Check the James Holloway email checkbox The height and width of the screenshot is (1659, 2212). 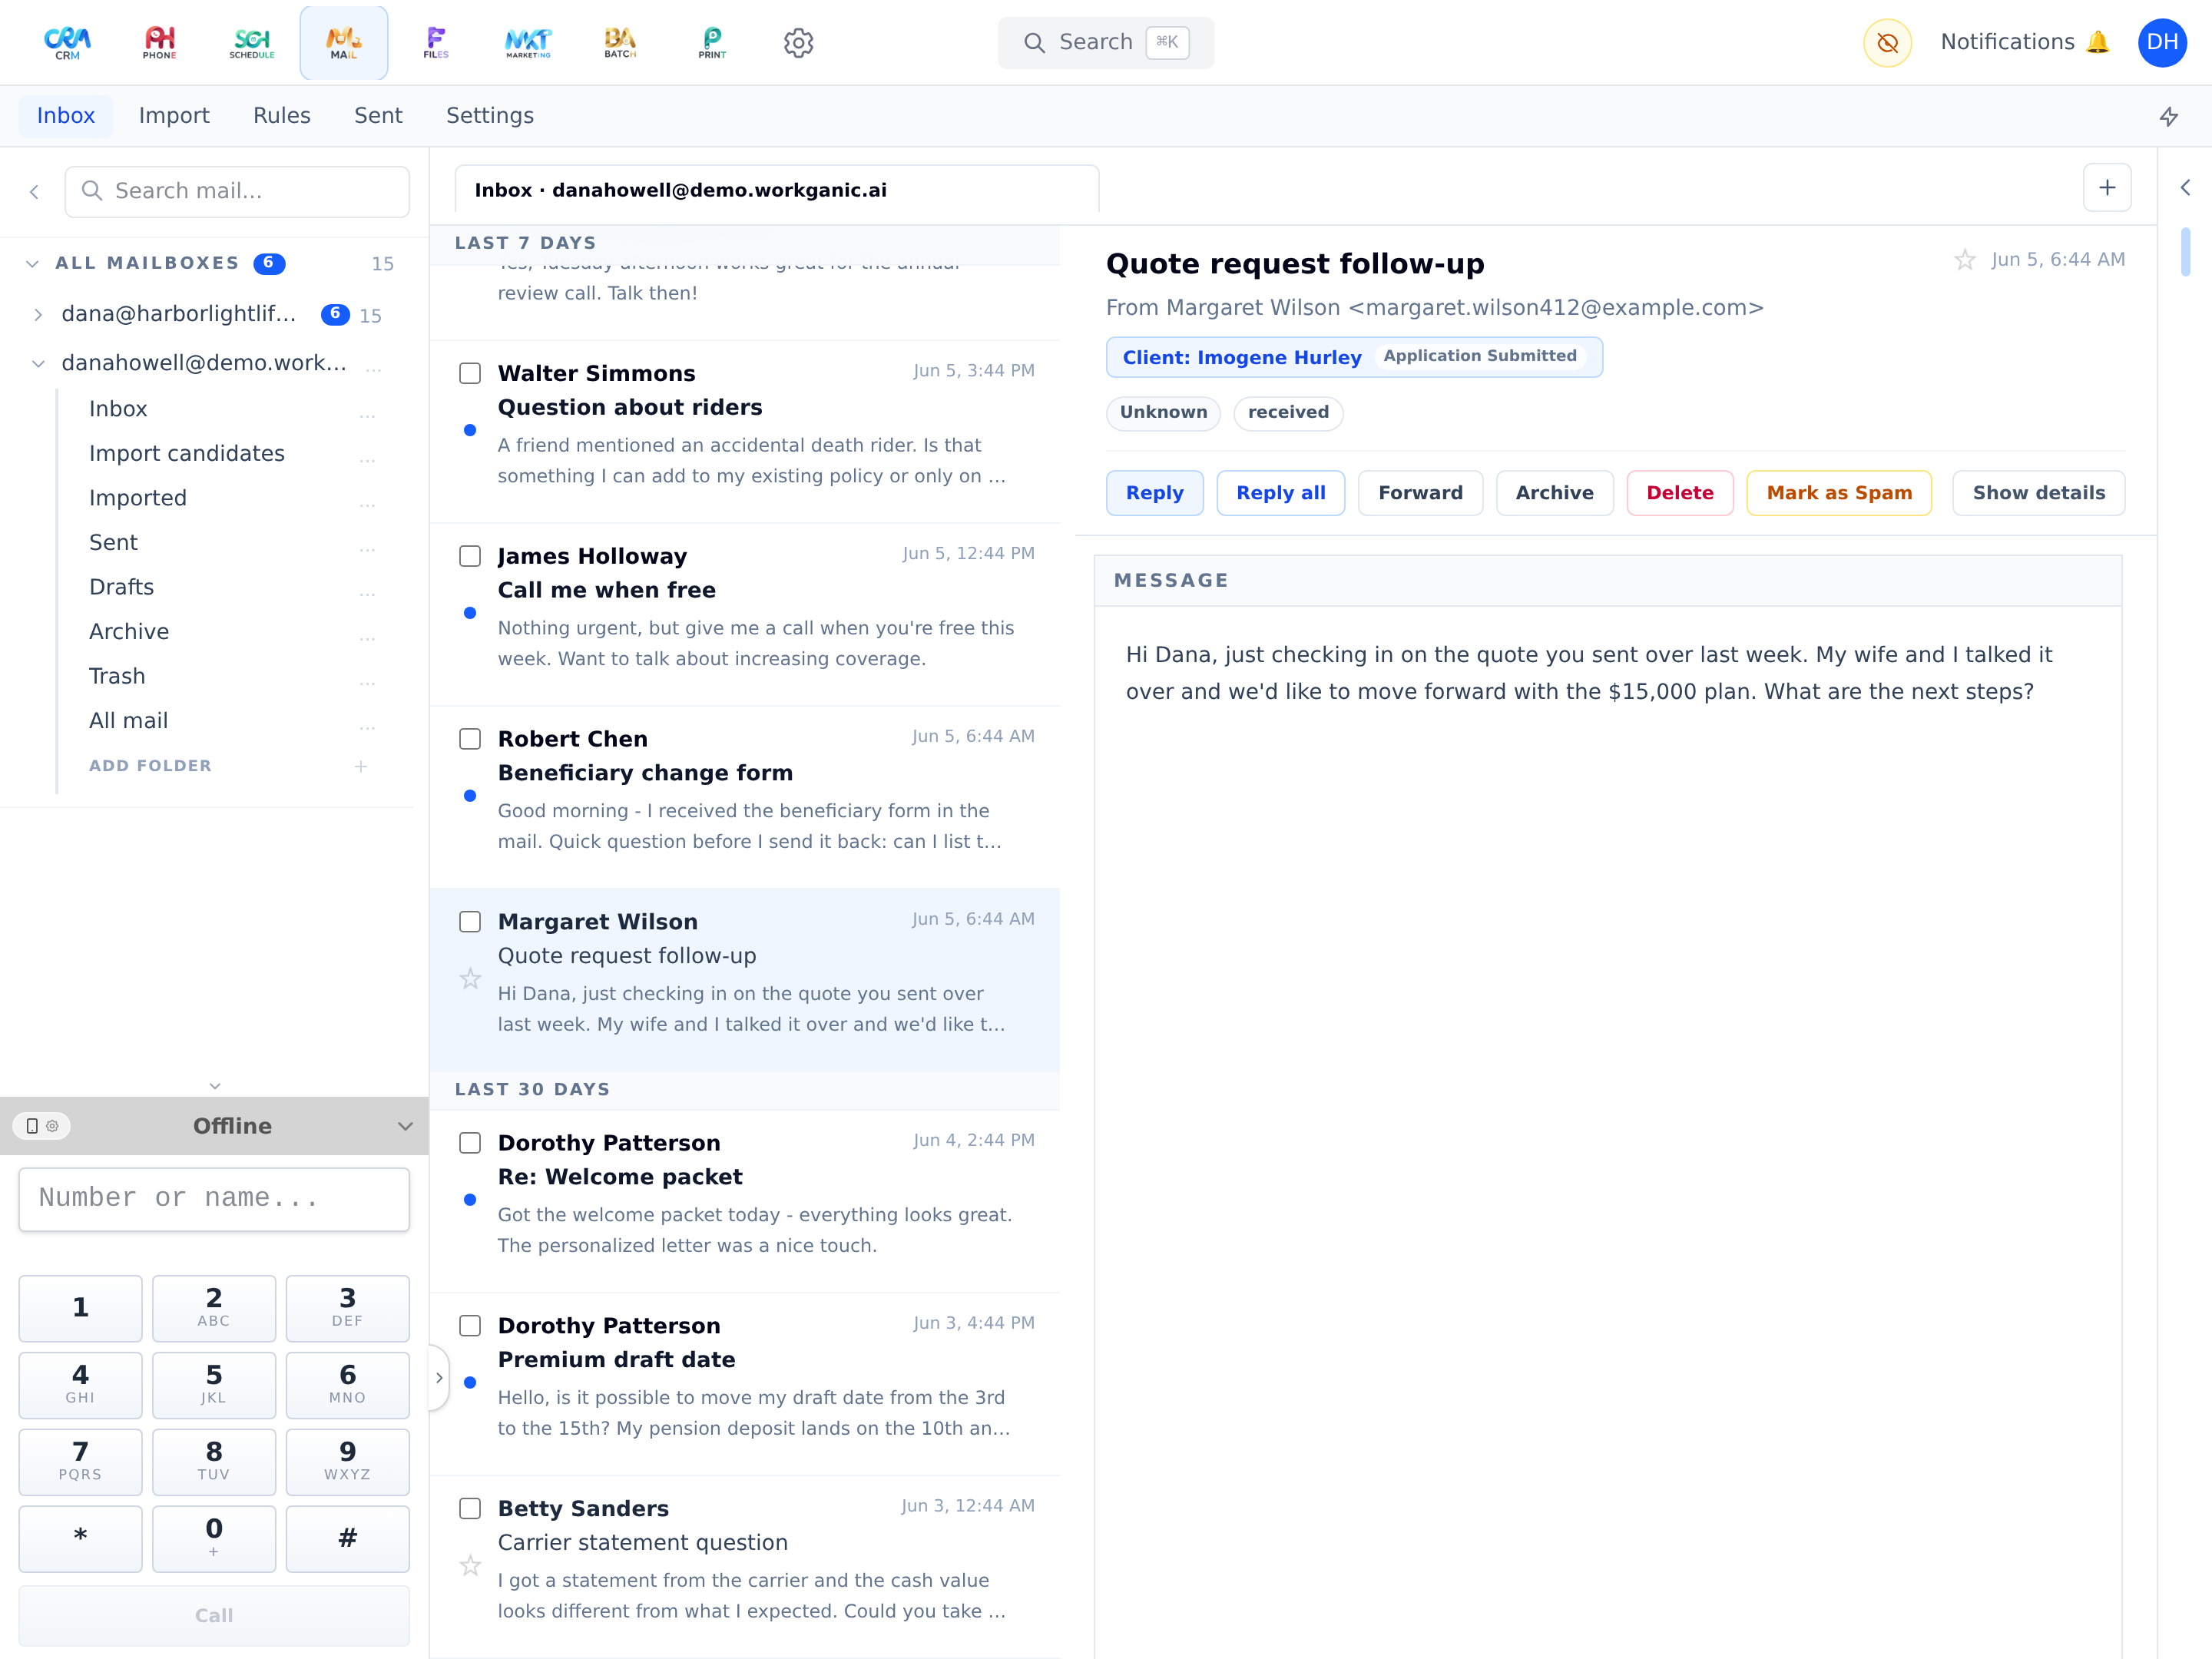[470, 556]
